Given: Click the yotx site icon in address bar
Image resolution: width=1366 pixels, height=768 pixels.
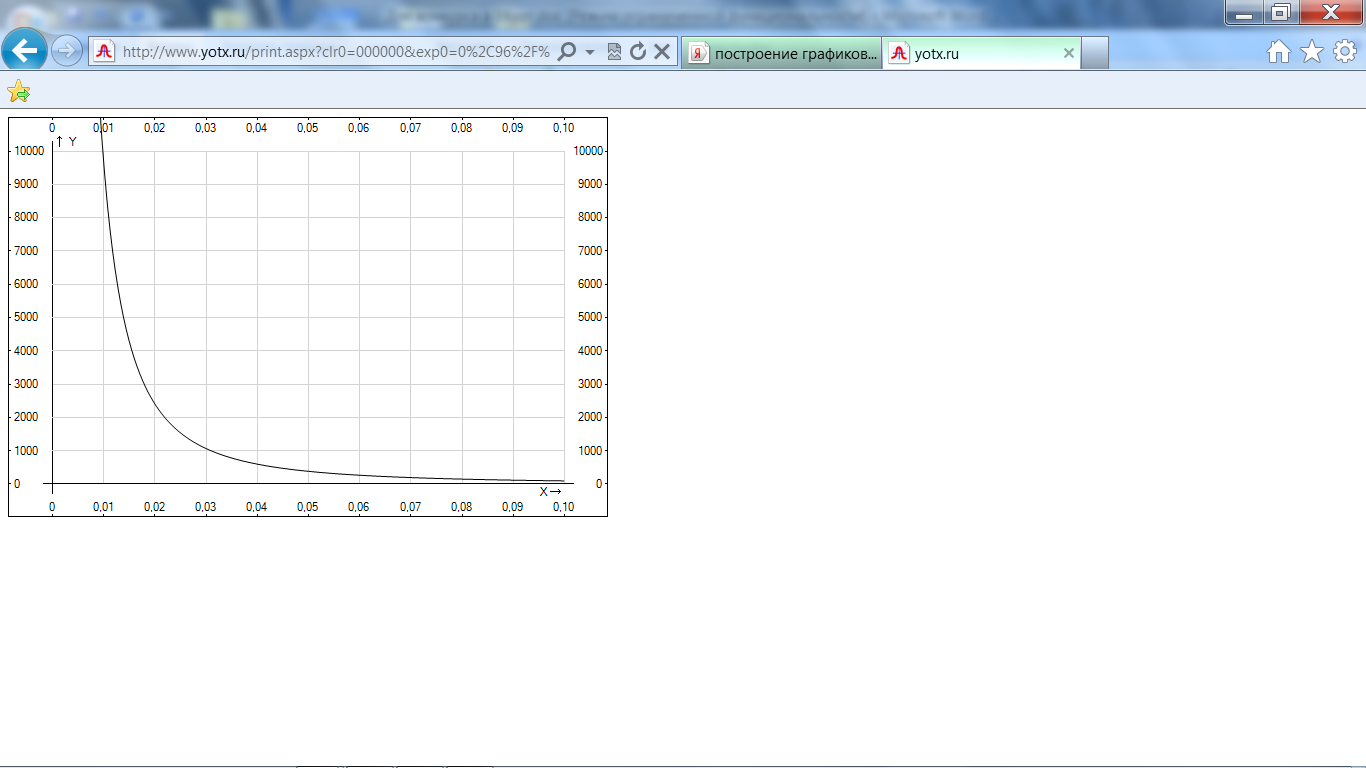Looking at the screenshot, I should point(105,52).
